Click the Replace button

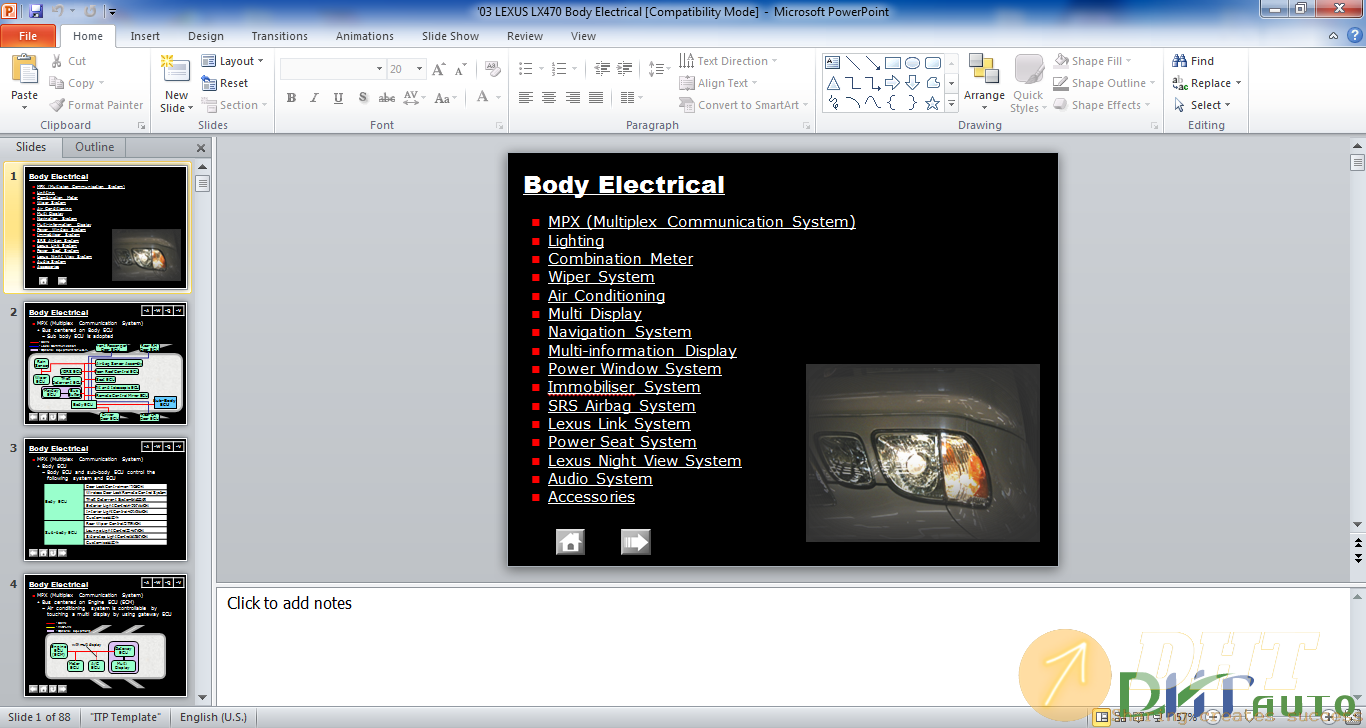[1209, 83]
